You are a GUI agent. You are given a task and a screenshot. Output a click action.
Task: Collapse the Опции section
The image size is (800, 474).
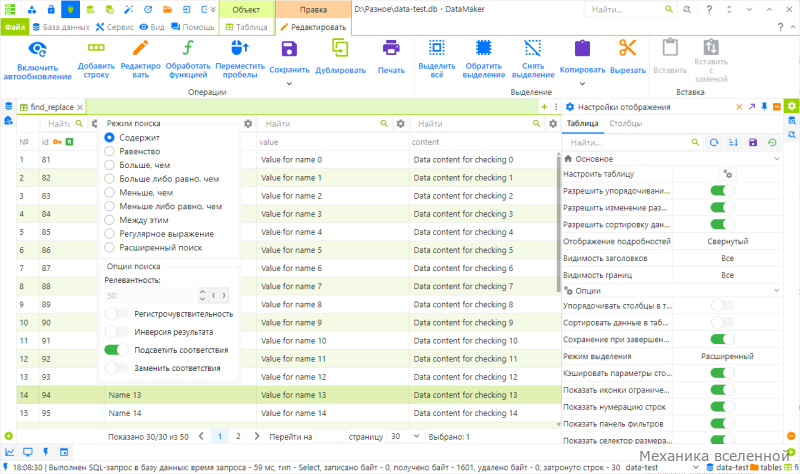click(777, 290)
